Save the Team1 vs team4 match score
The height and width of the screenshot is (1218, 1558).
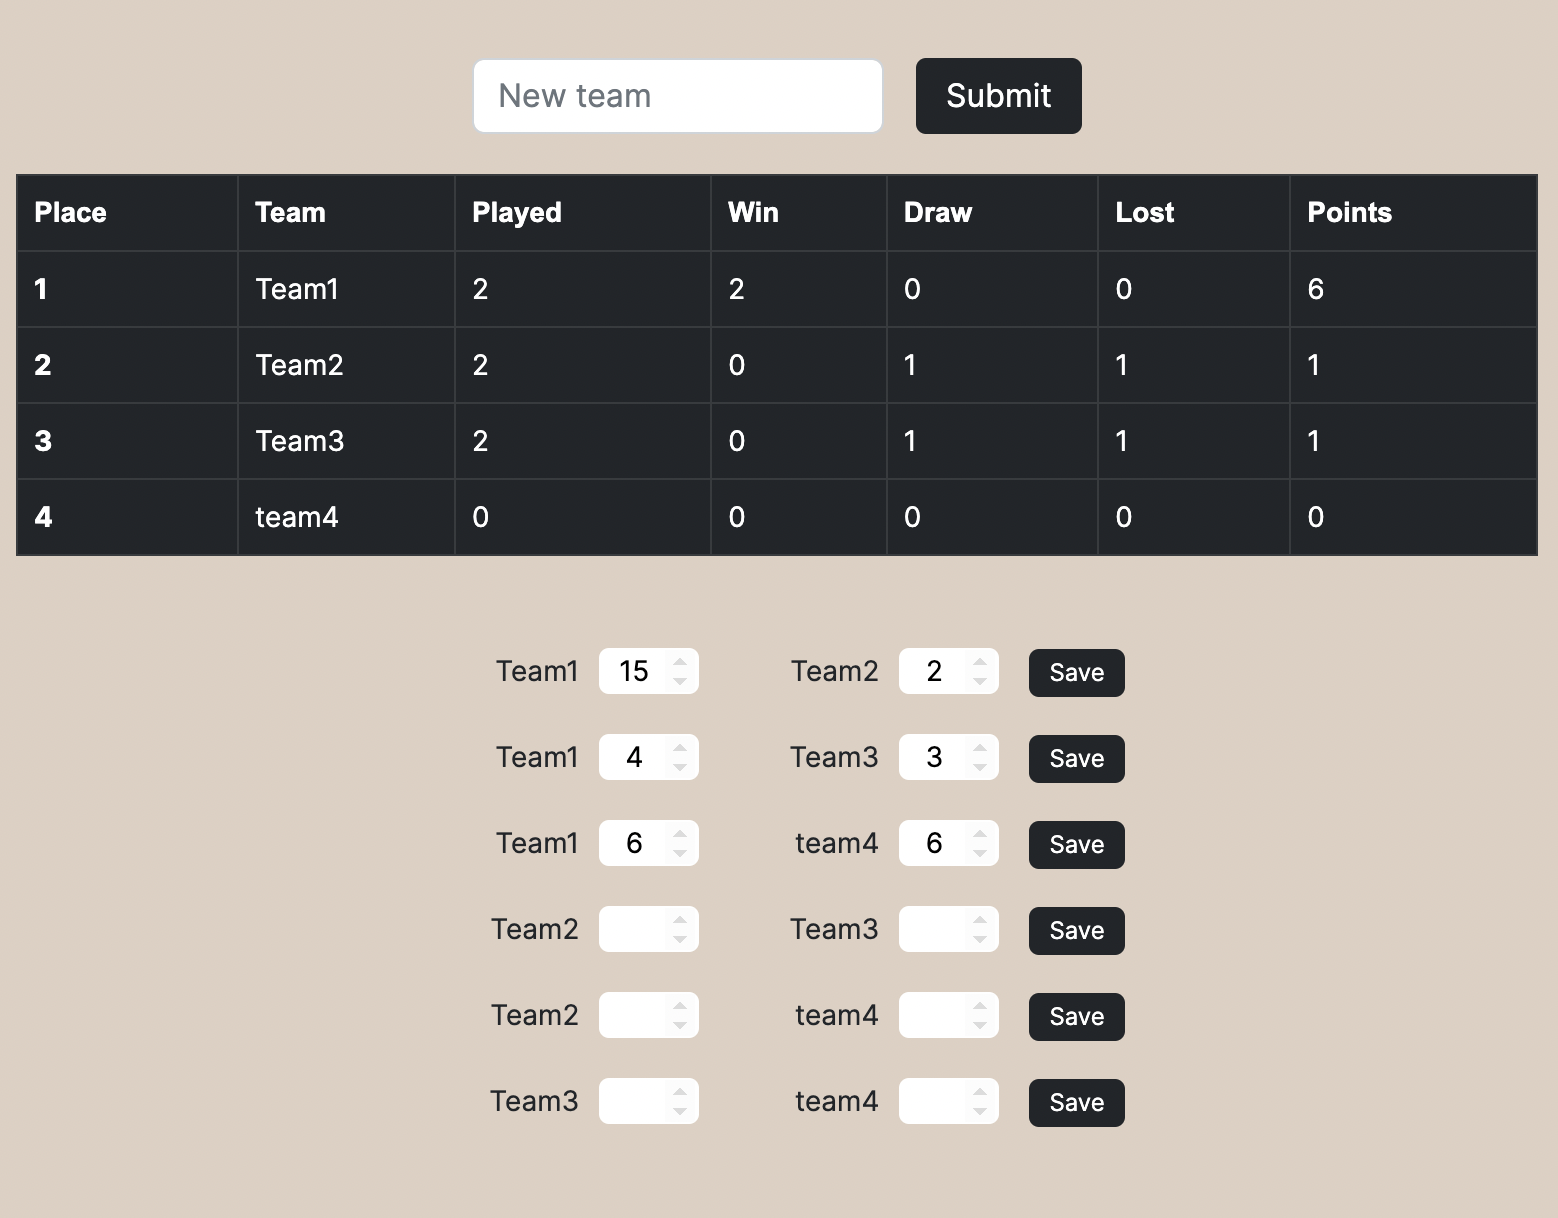[x=1075, y=844]
